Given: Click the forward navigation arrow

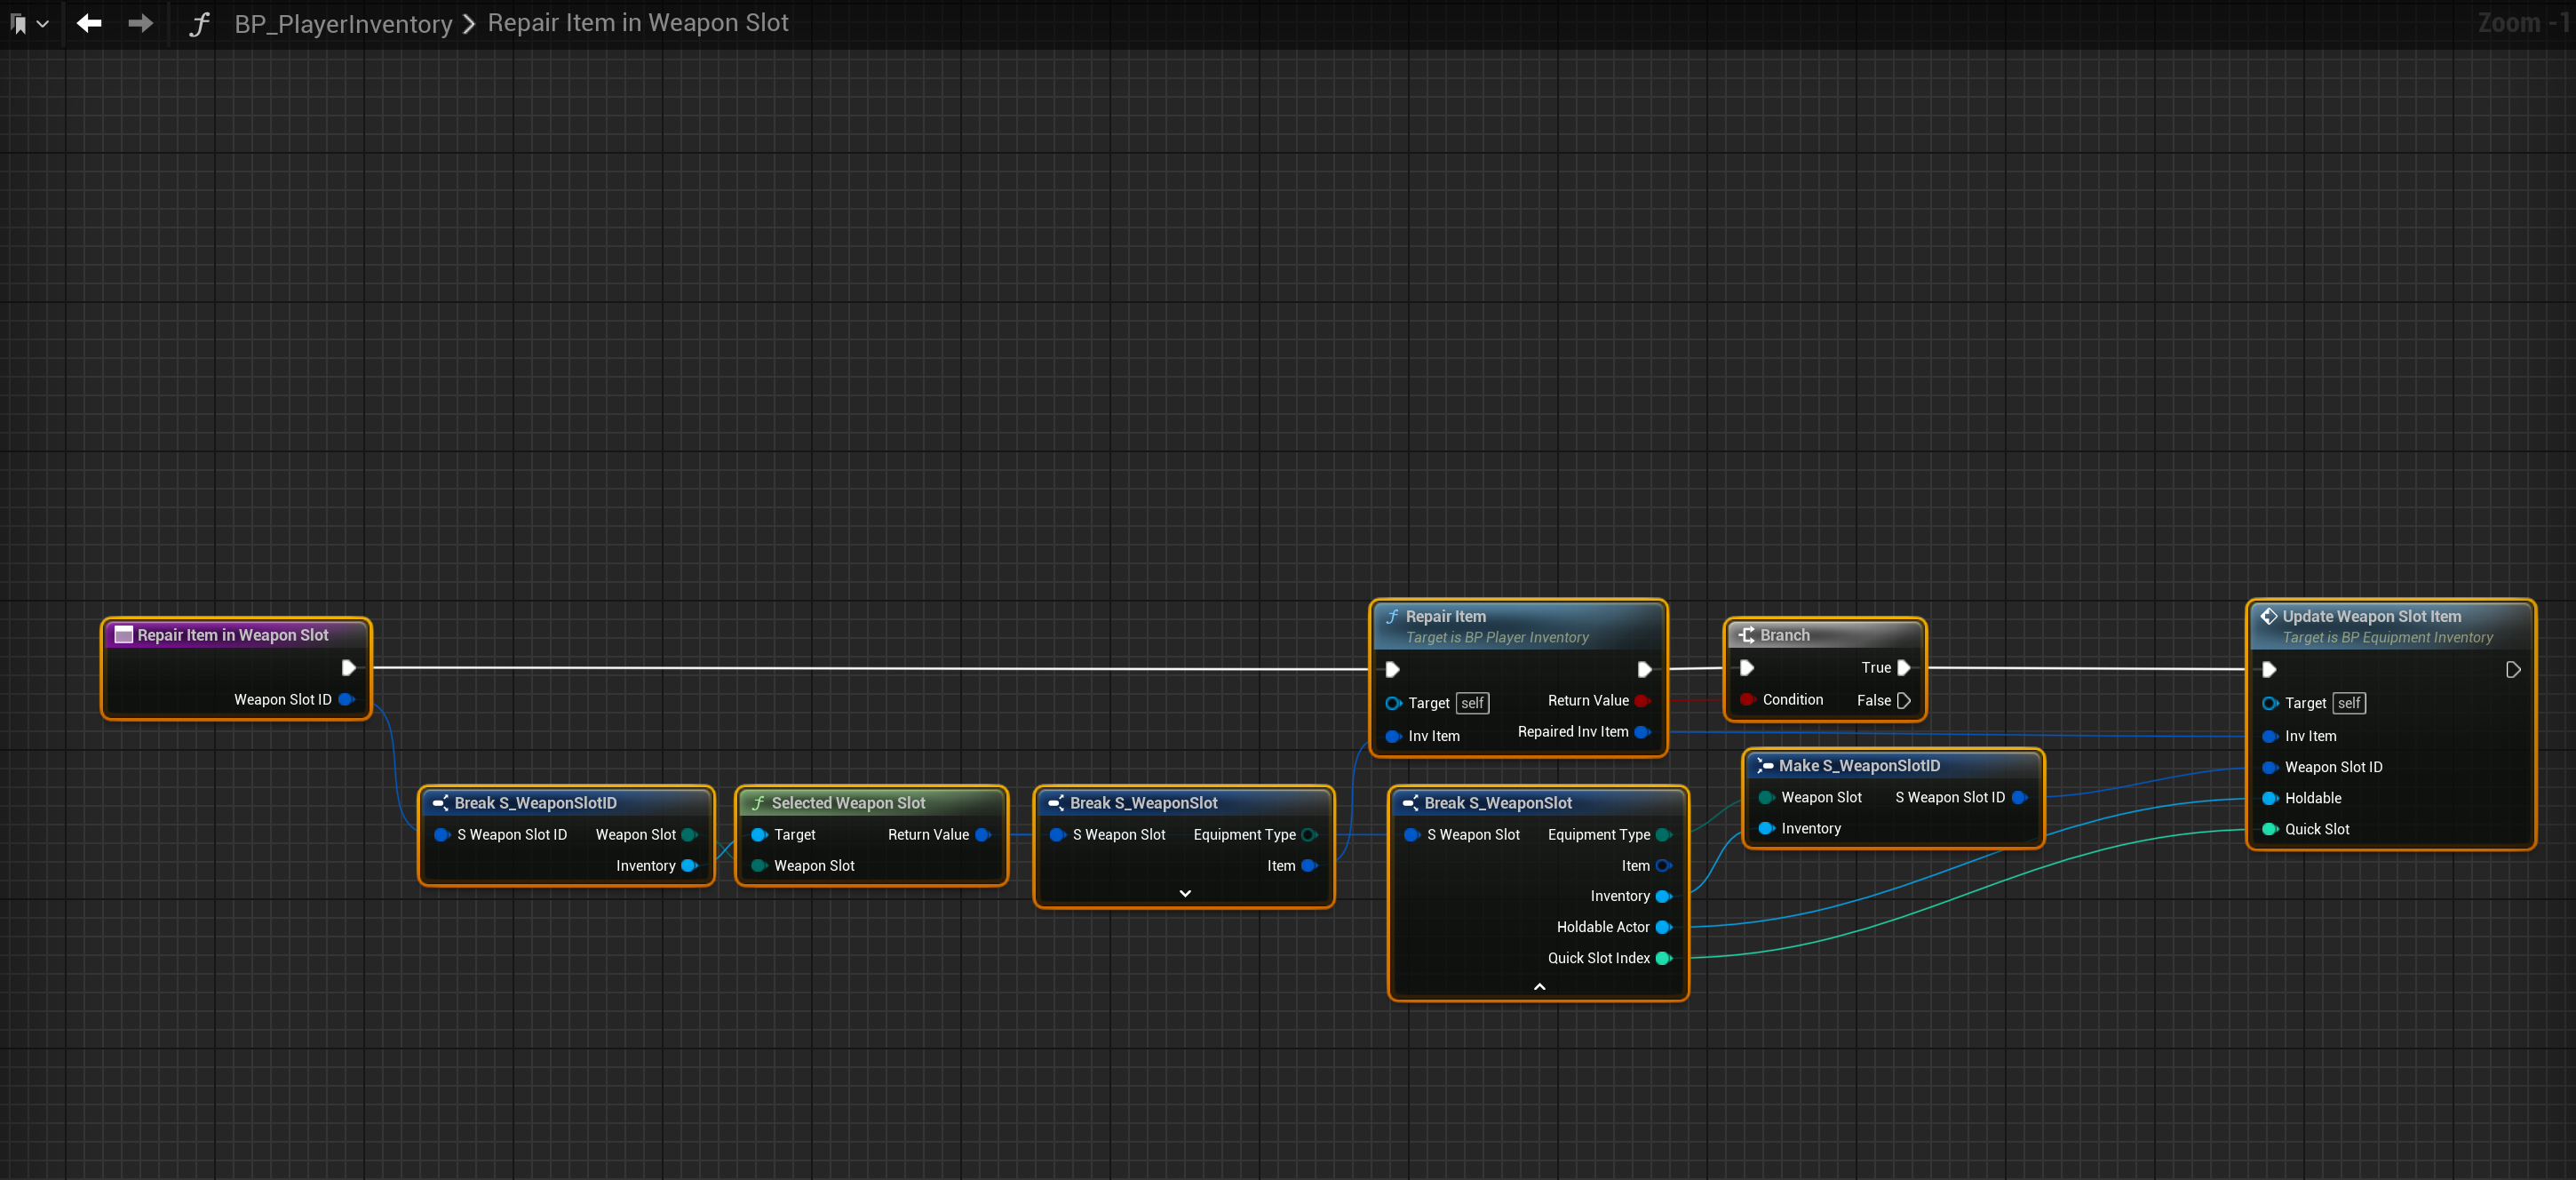Looking at the screenshot, I should [141, 23].
